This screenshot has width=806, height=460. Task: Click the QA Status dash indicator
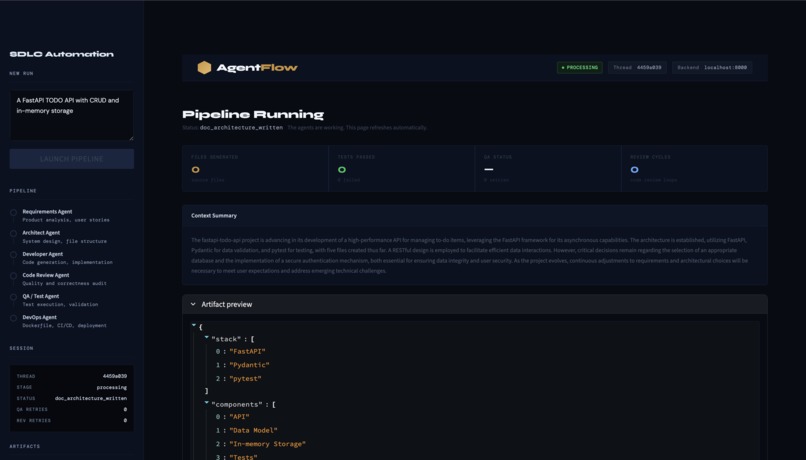488,169
